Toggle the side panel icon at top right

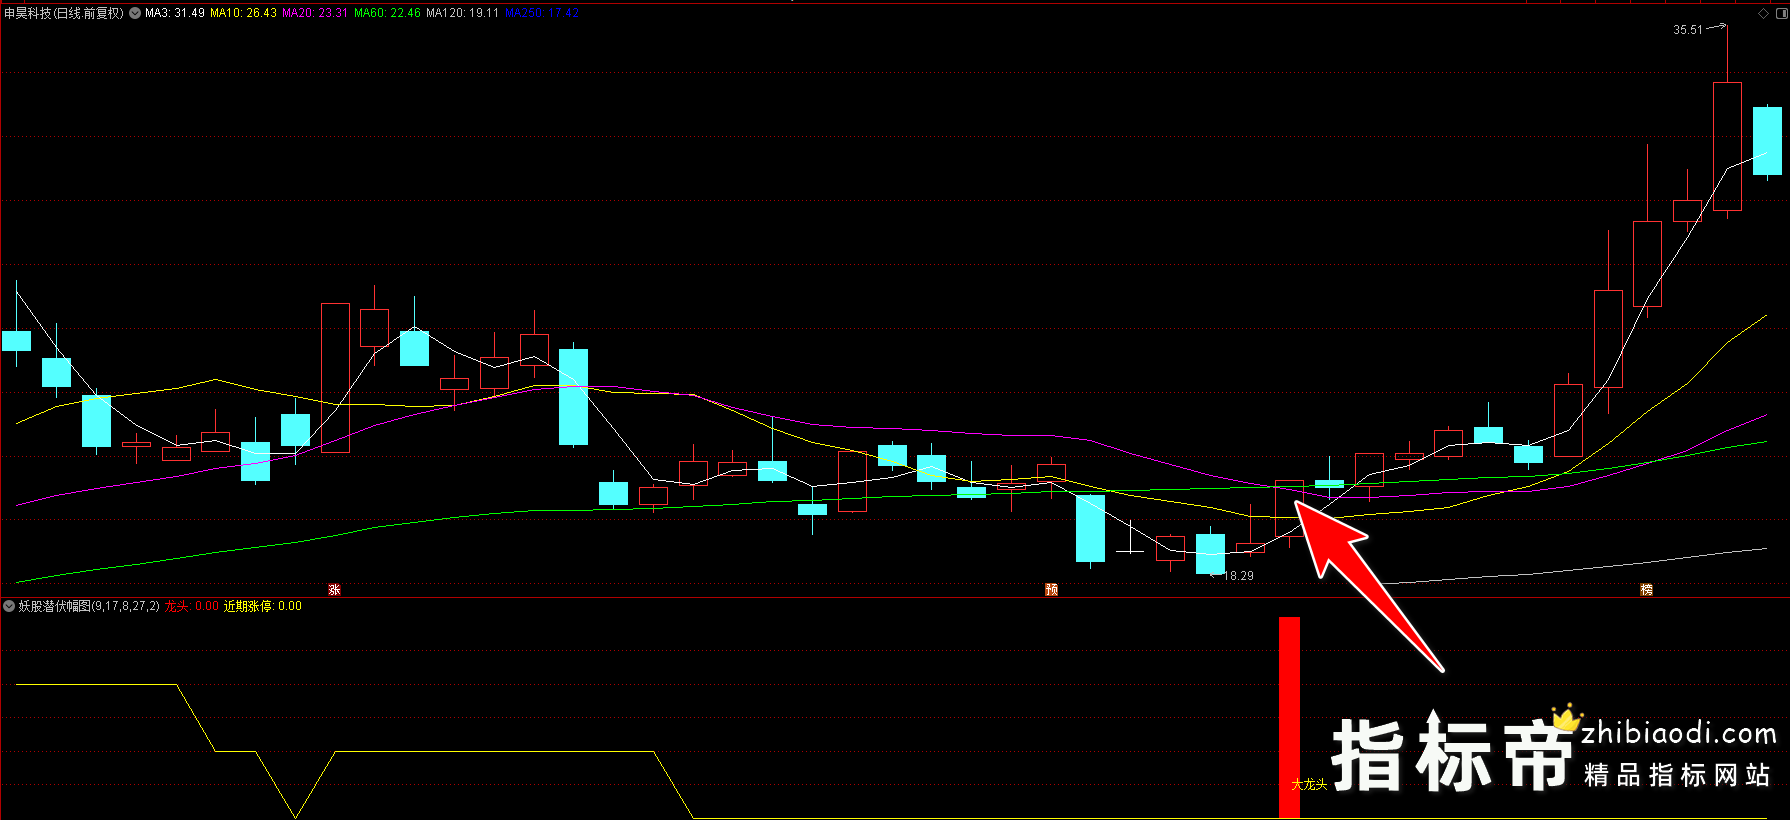click(1780, 13)
